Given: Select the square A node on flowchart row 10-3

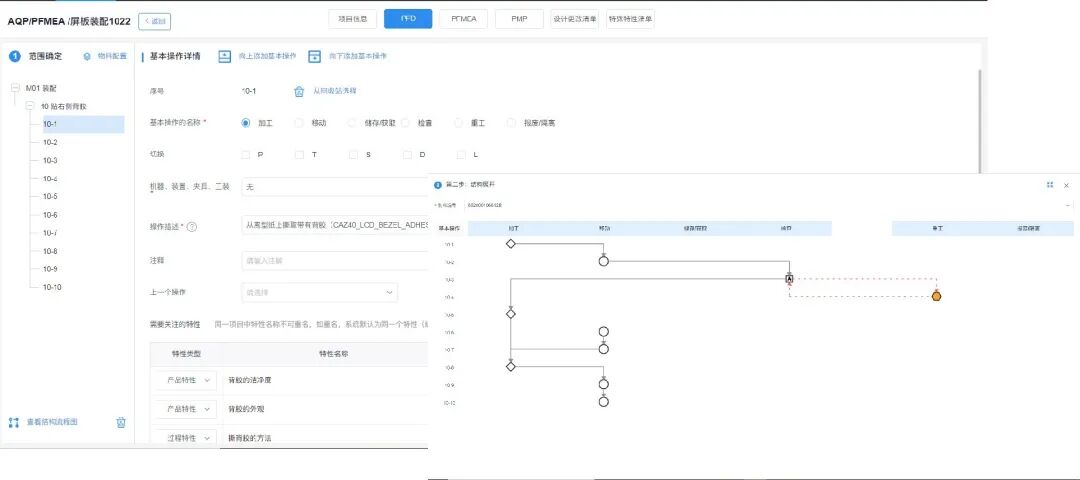Looking at the screenshot, I should 789,279.
